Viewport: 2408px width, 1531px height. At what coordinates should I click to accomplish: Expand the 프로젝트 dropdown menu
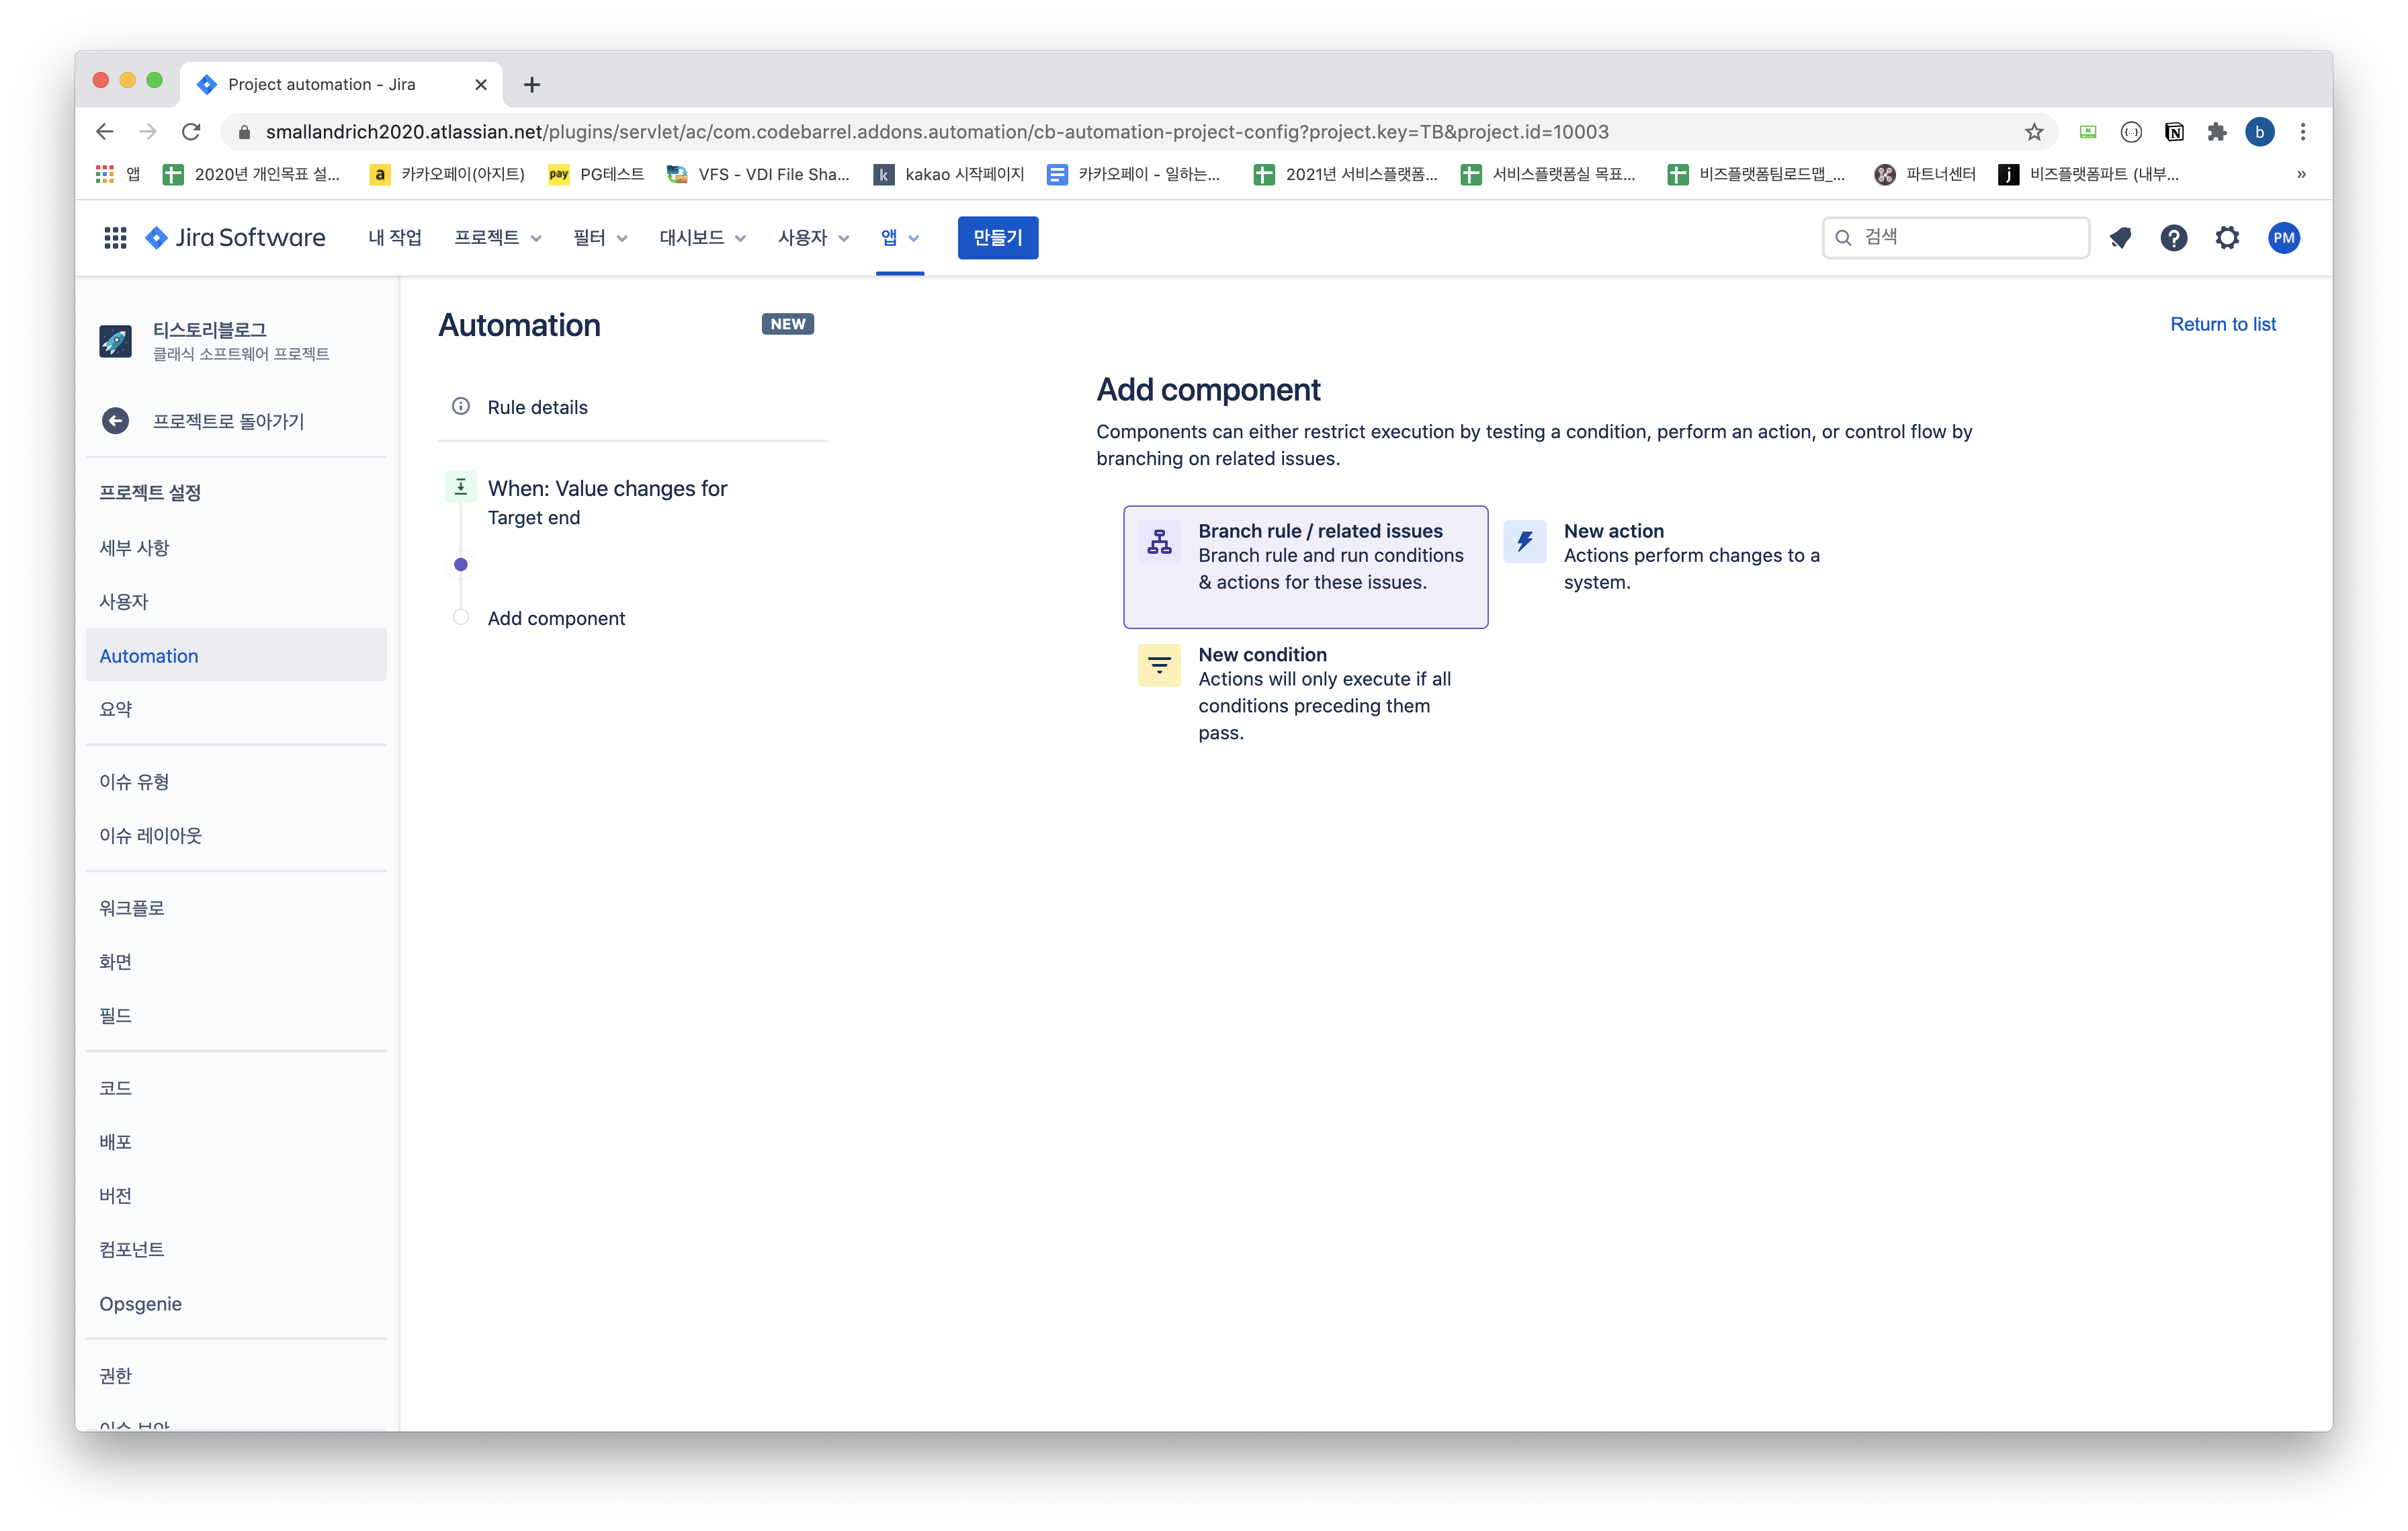tap(497, 238)
